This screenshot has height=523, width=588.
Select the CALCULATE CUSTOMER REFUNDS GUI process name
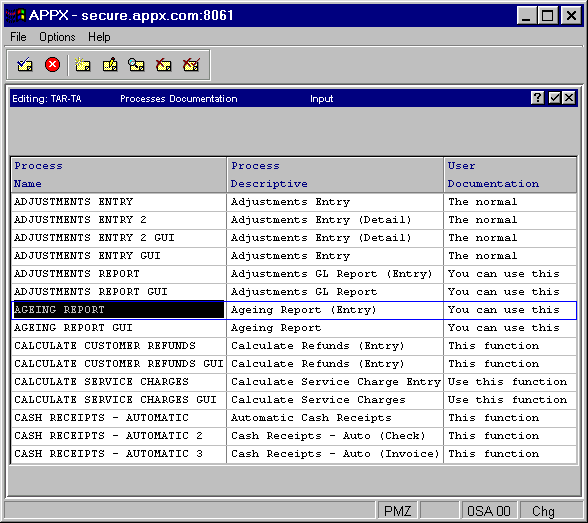118,364
